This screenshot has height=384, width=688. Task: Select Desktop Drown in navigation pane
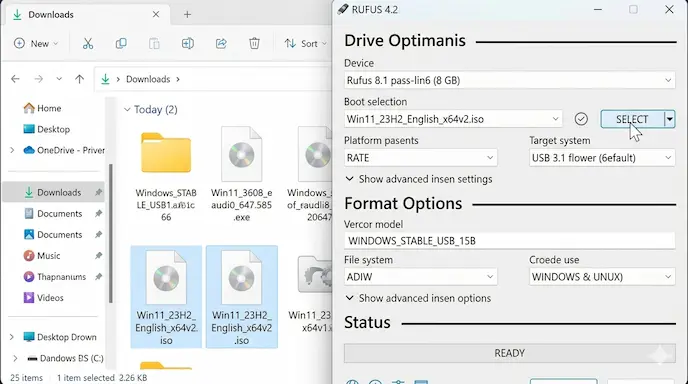point(60,337)
